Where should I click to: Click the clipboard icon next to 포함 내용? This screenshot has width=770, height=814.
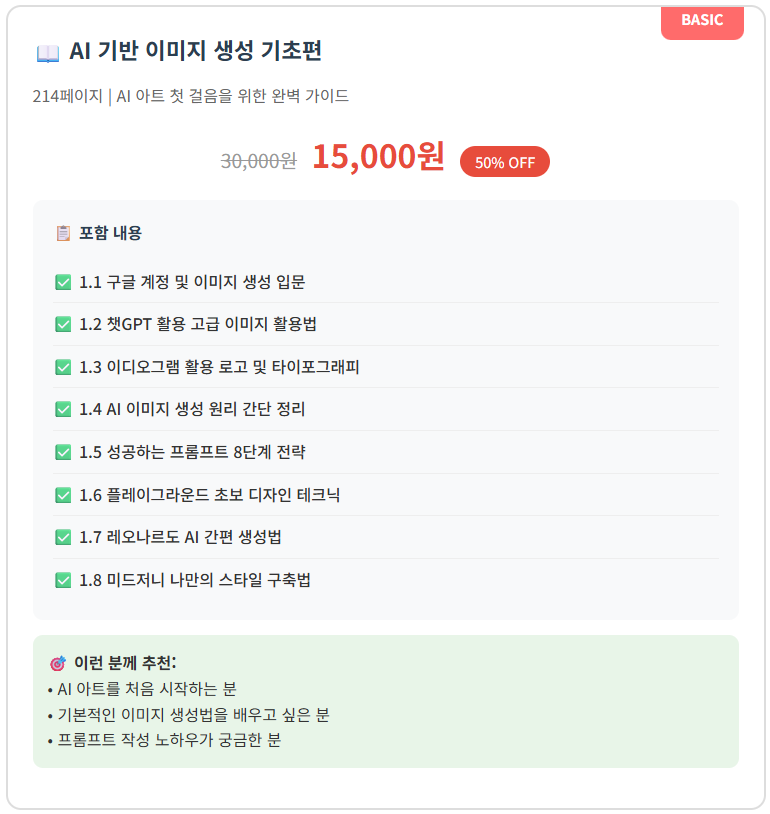click(63, 233)
